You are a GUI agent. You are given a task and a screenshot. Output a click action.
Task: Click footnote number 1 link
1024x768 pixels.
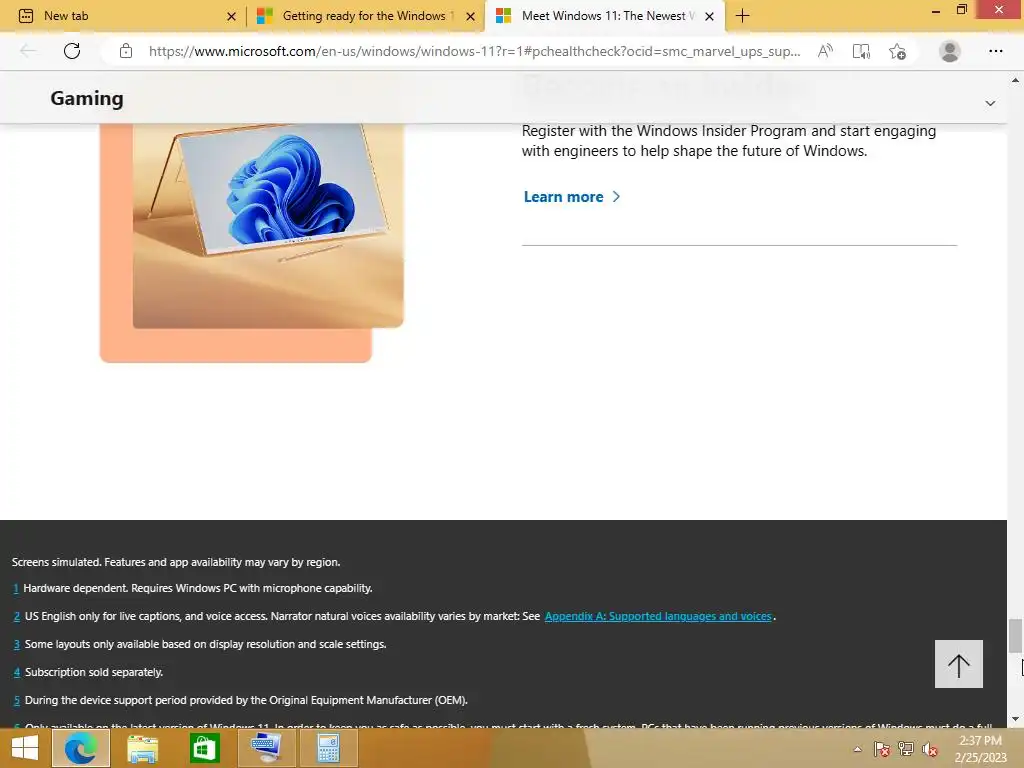point(16,588)
